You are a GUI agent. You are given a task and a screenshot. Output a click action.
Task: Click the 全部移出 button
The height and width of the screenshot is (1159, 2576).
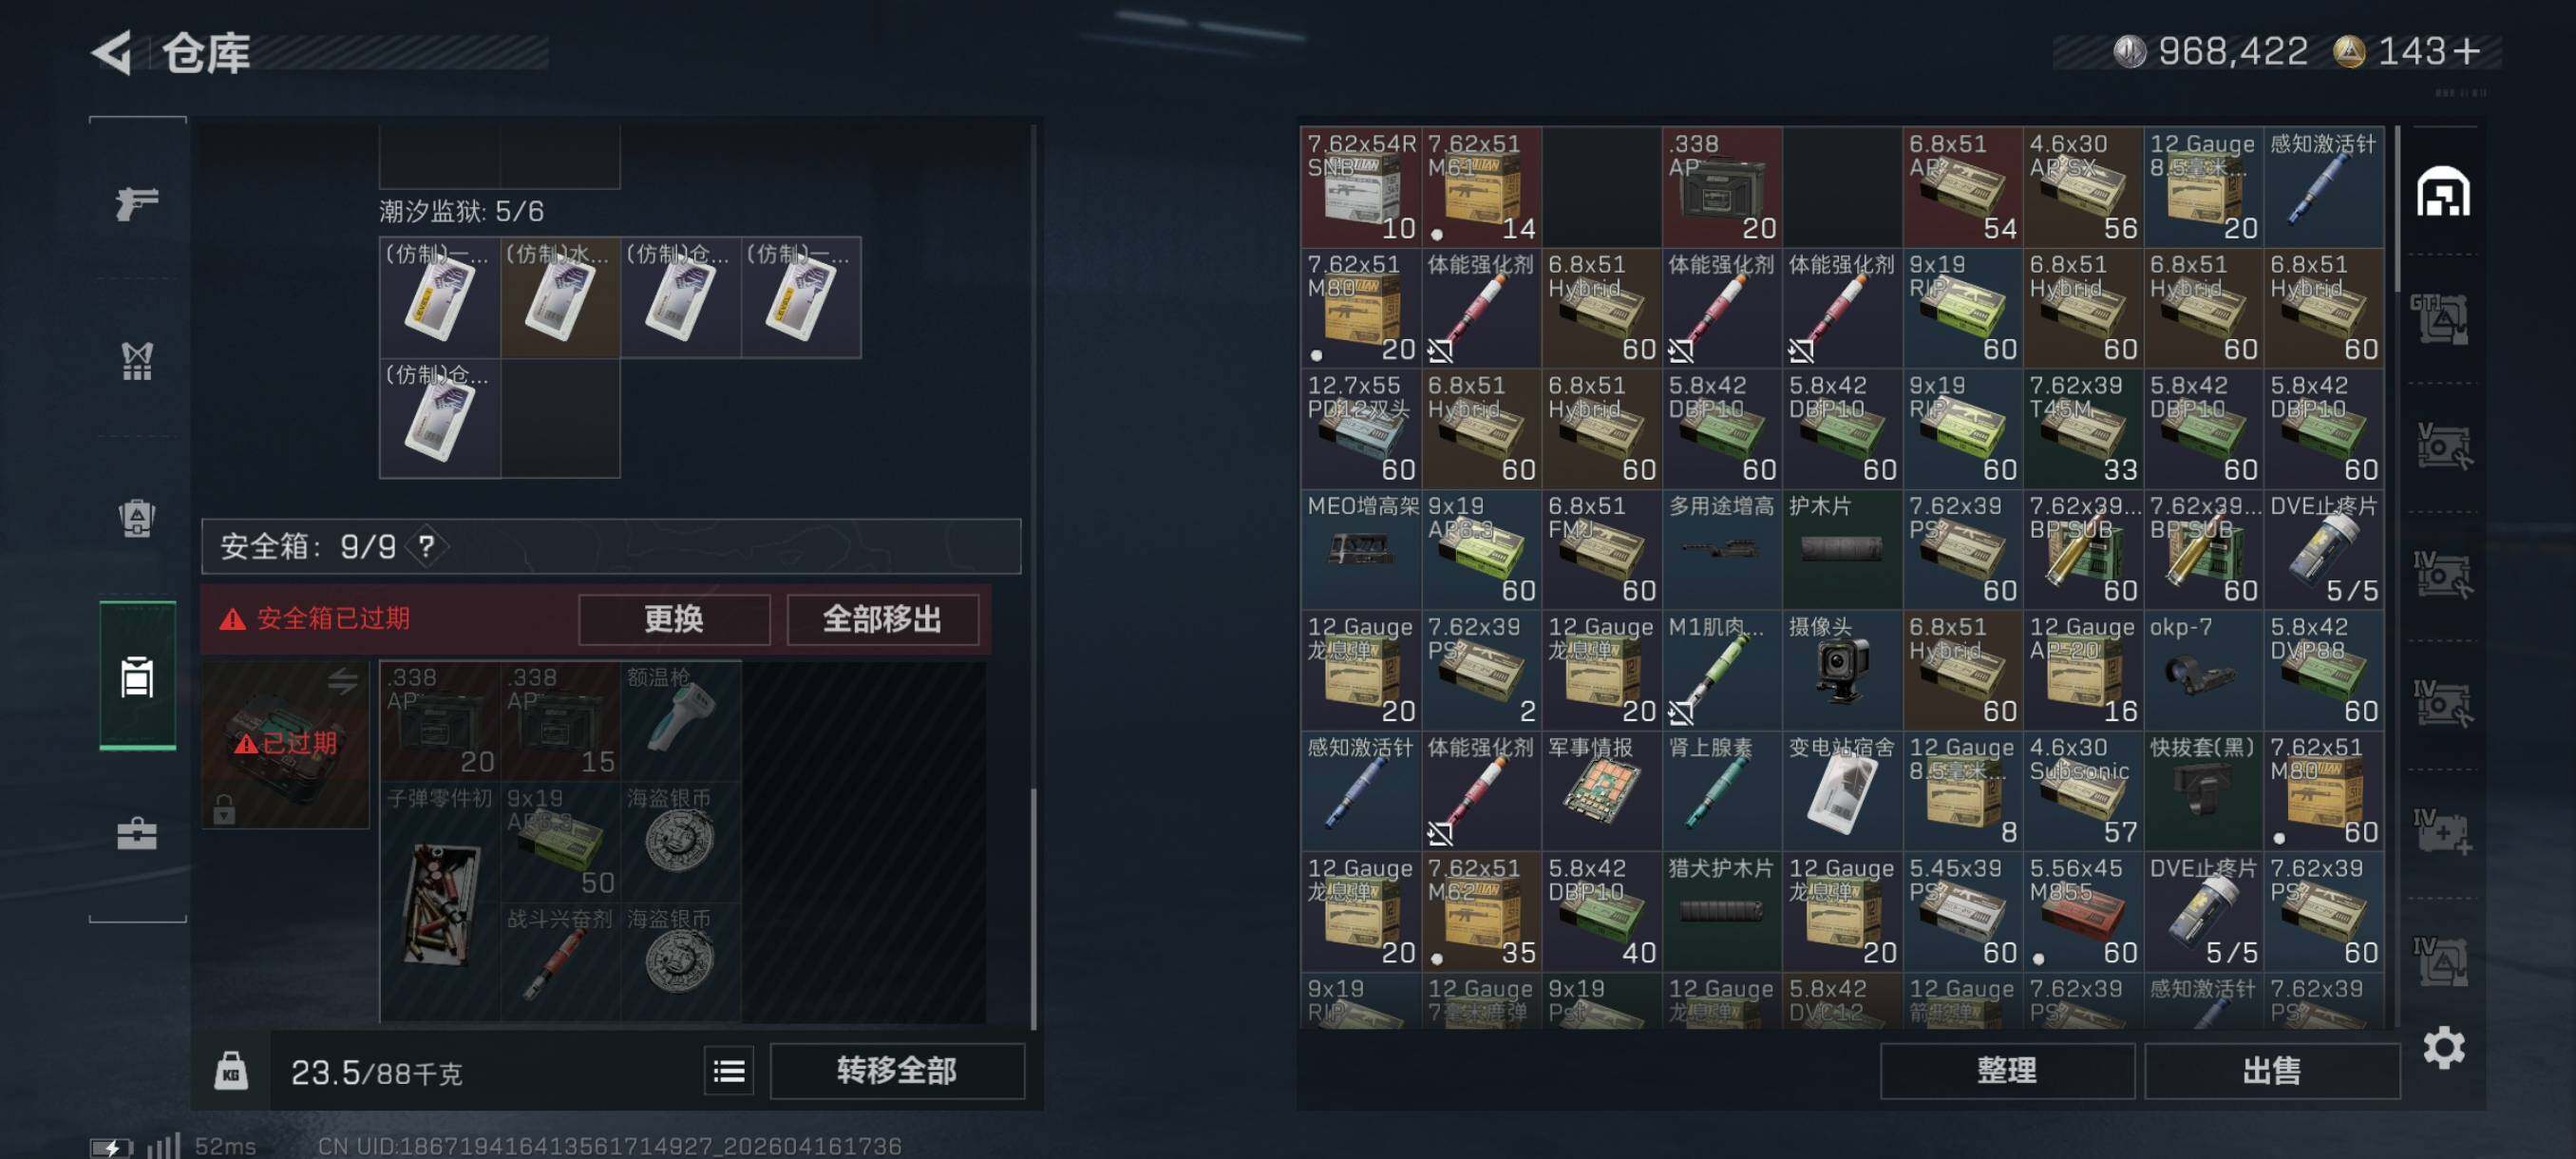click(882, 619)
